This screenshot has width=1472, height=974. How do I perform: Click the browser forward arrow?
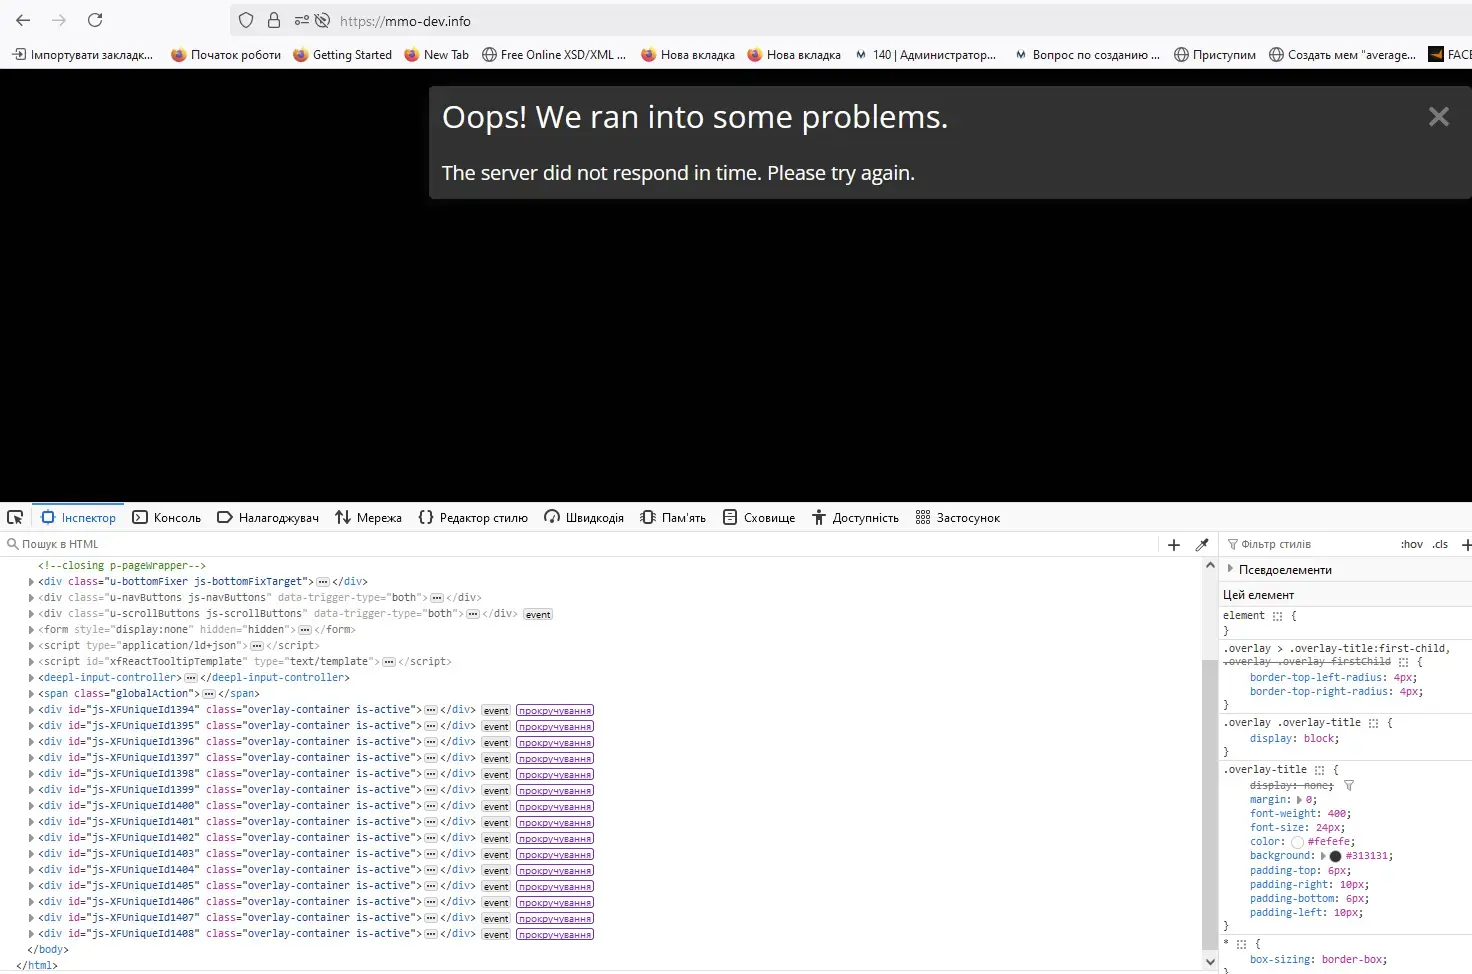tap(59, 20)
